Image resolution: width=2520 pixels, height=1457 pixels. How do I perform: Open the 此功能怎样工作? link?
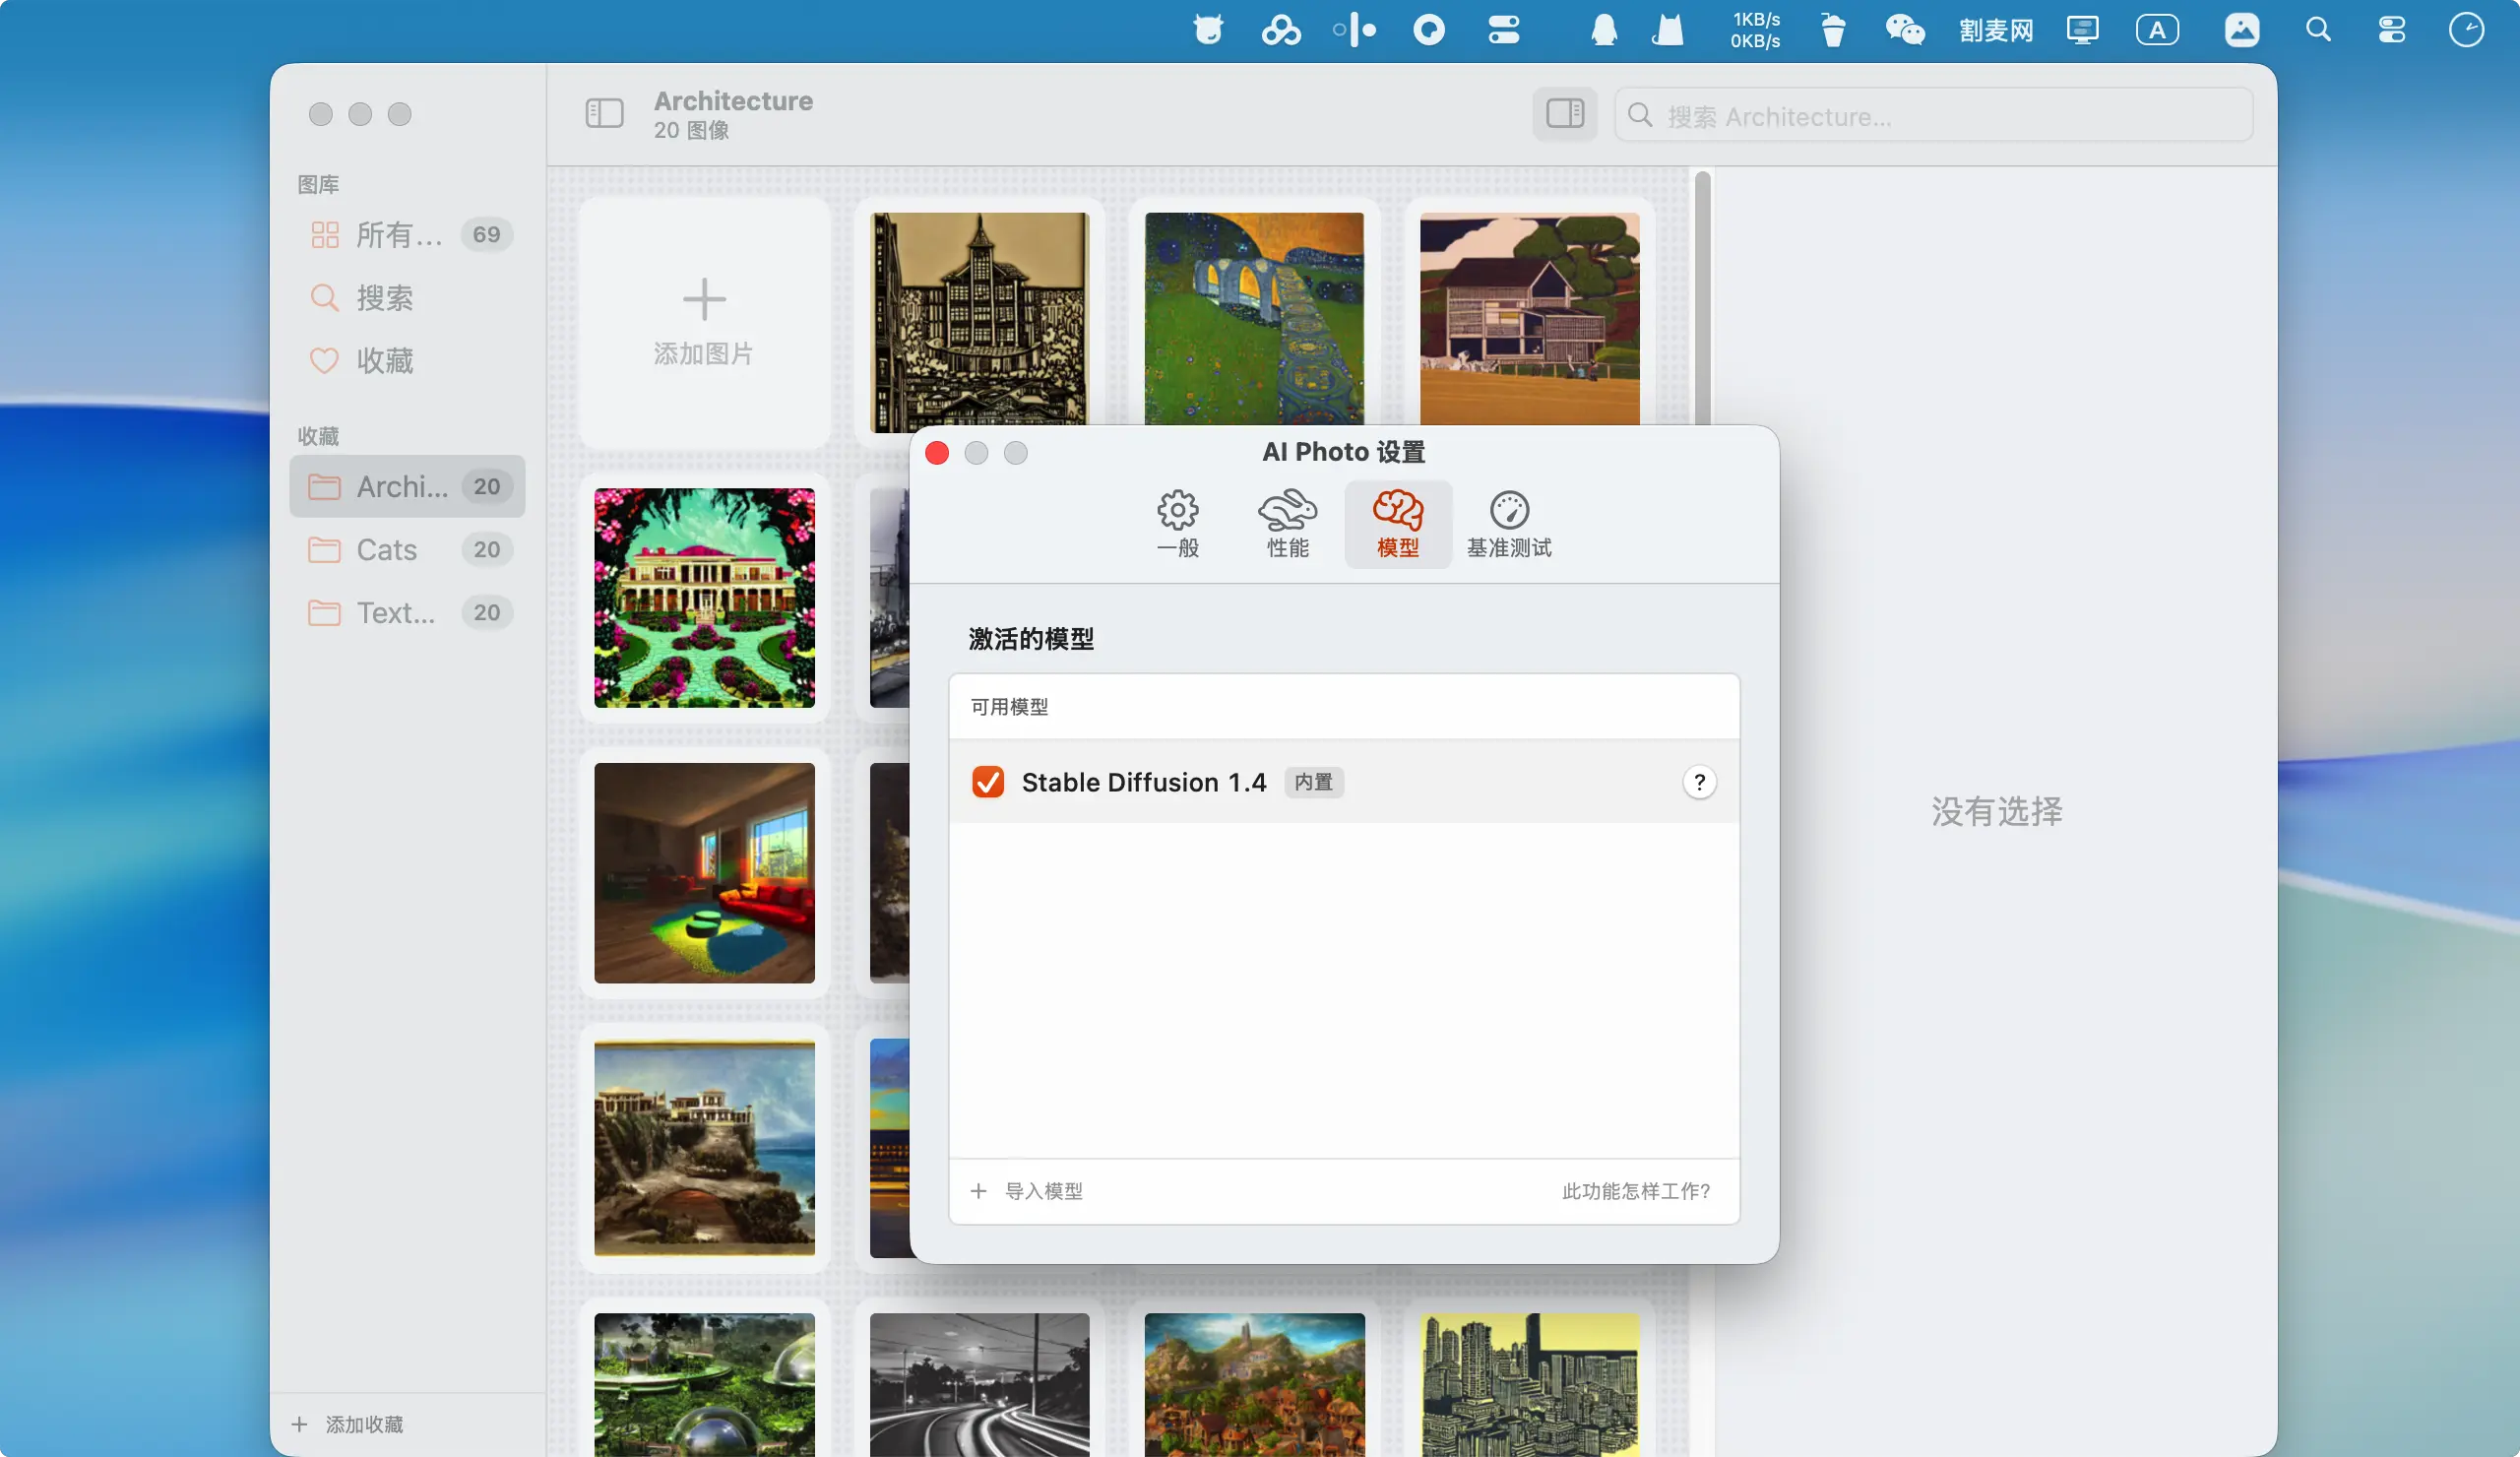[x=1635, y=1191]
